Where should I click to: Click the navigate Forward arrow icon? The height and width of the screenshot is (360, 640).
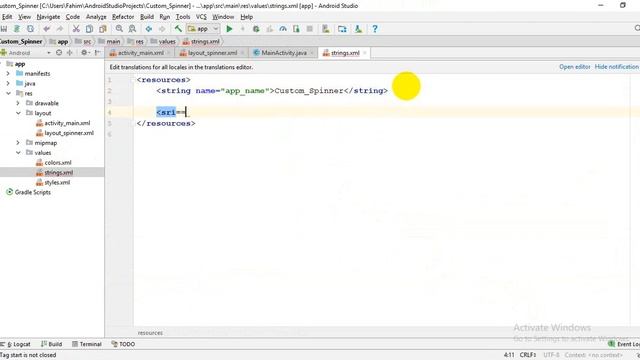click(x=162, y=29)
